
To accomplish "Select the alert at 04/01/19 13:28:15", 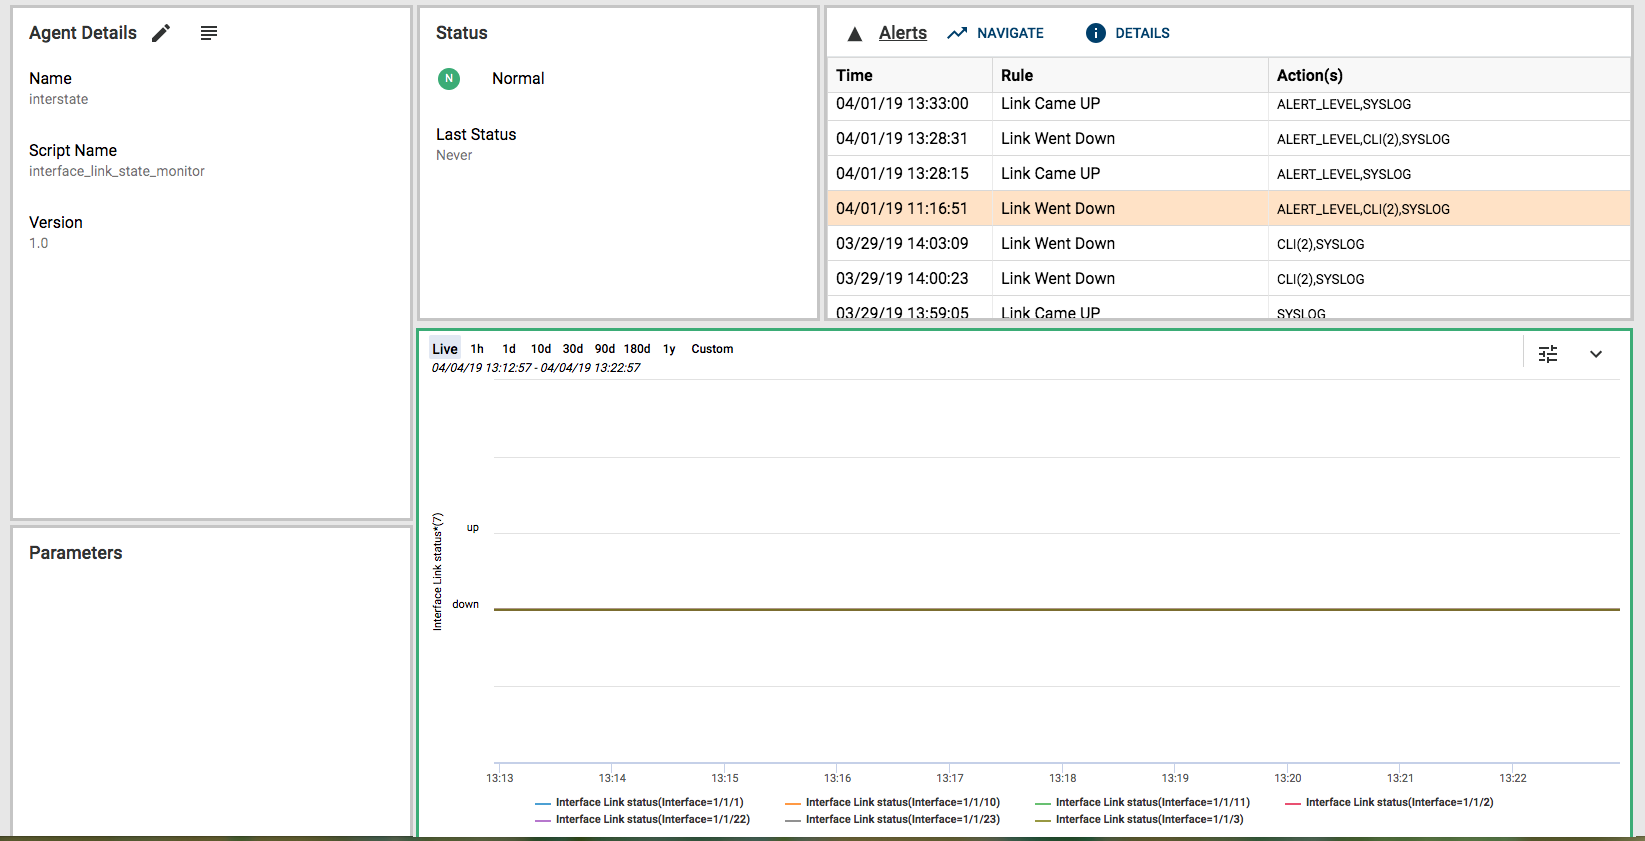I will [x=1229, y=173].
